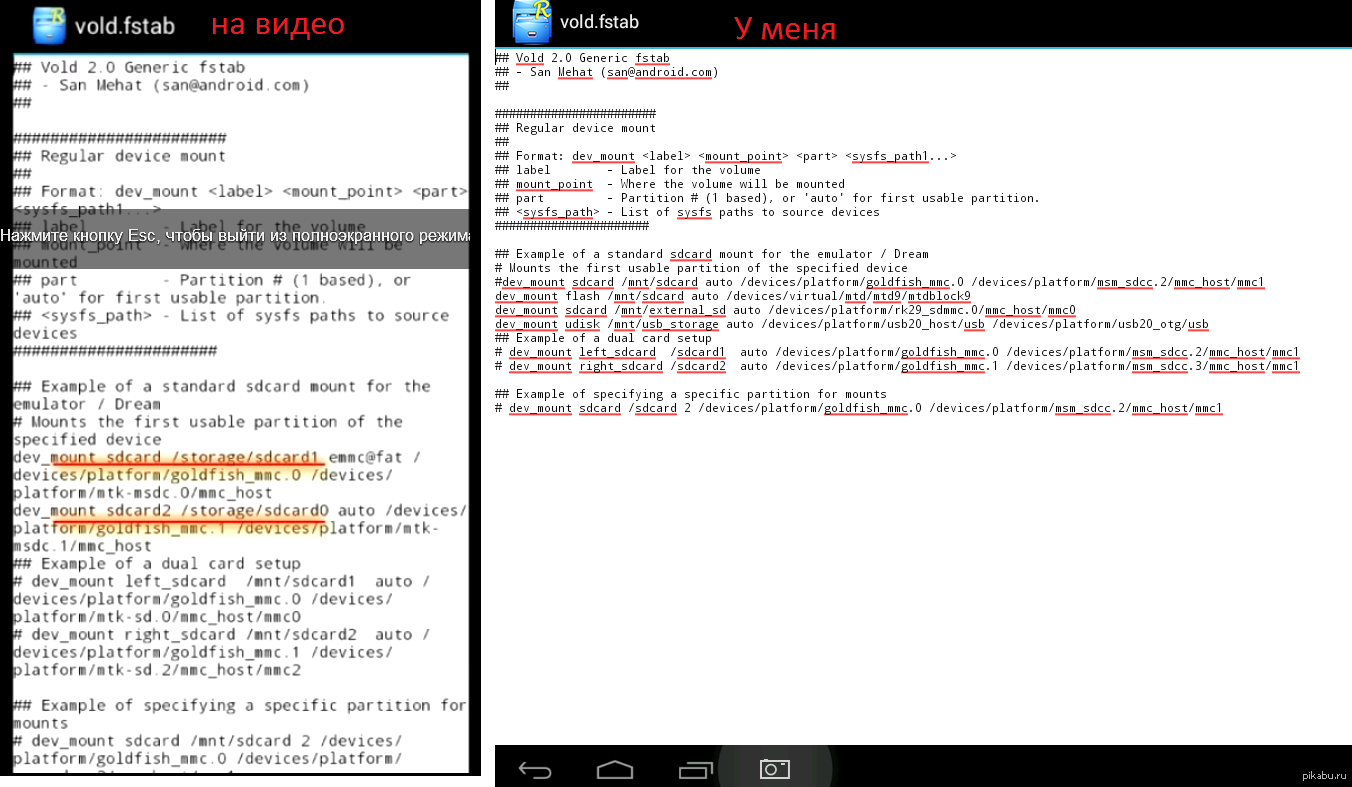The height and width of the screenshot is (787, 1352).
Task: Tap the Root Explorer icon in left panel
Action: [49, 25]
